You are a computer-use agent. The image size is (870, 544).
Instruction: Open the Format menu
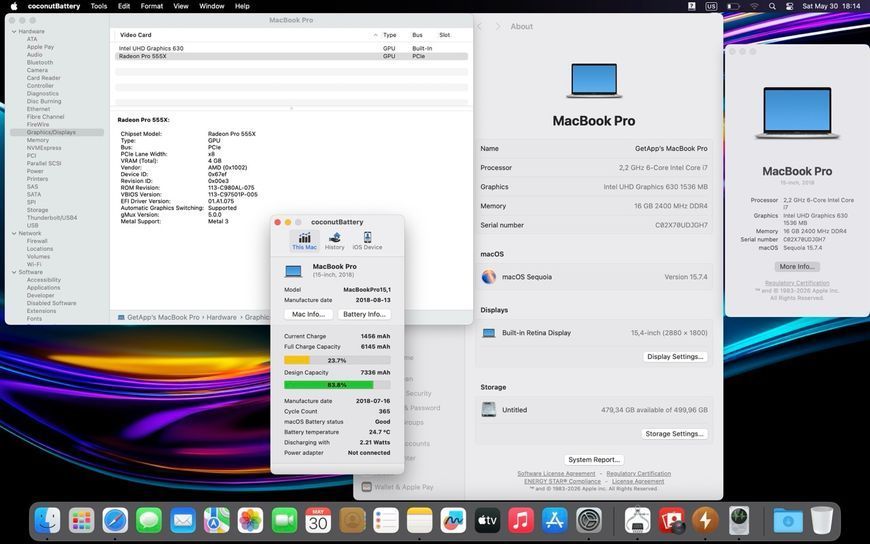pos(151,6)
